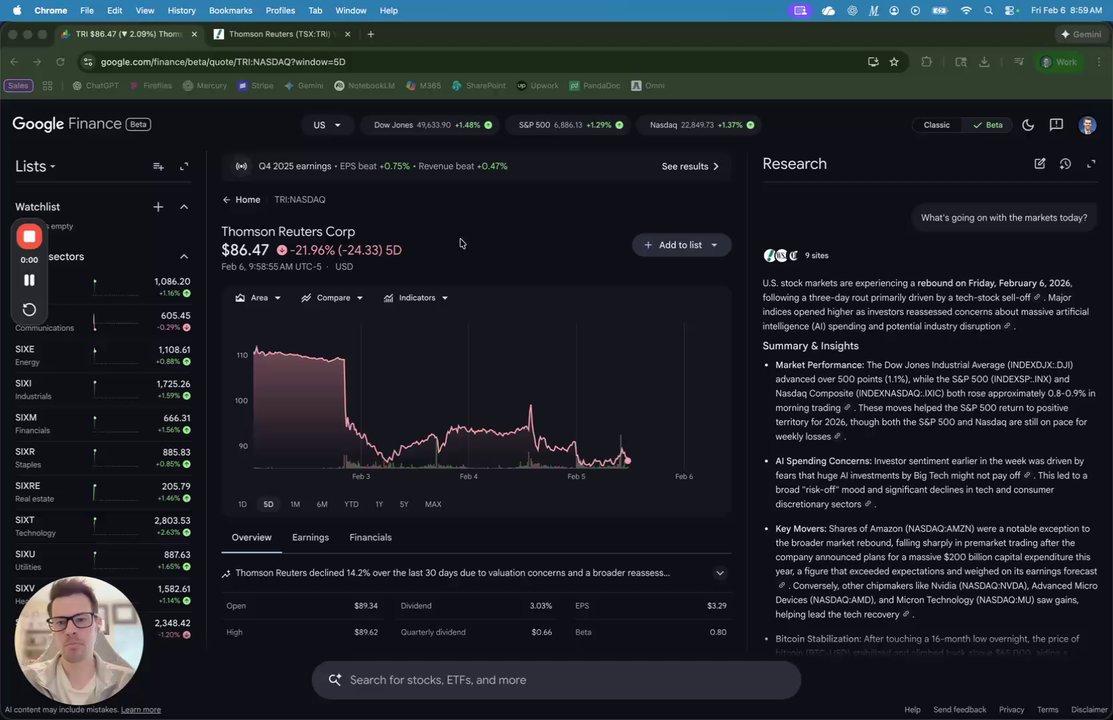Screen dimensions: 1113x720
Task: Open the Google account avatar
Action: 1087,125
